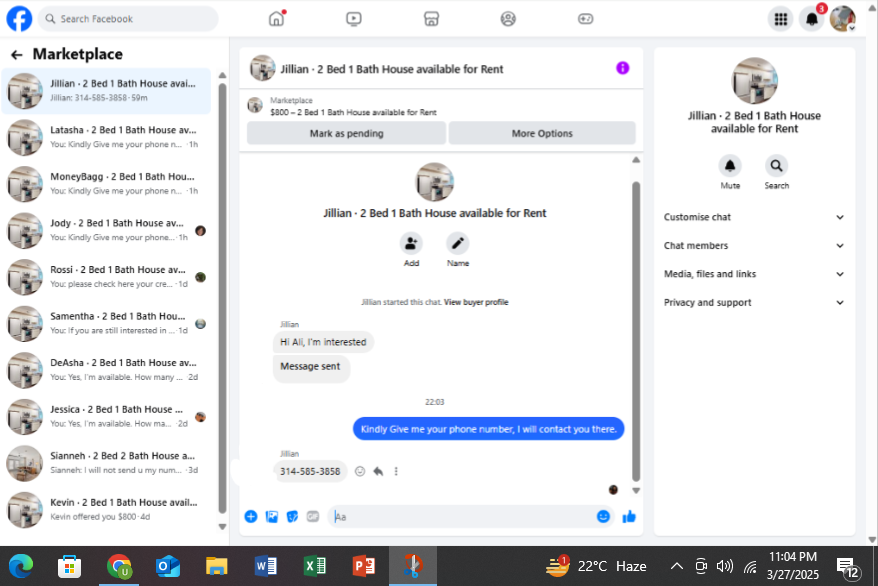This screenshot has height=586, width=878.
Task: Click the 'Hi Ali, I'm interested' message
Action: [x=323, y=342]
